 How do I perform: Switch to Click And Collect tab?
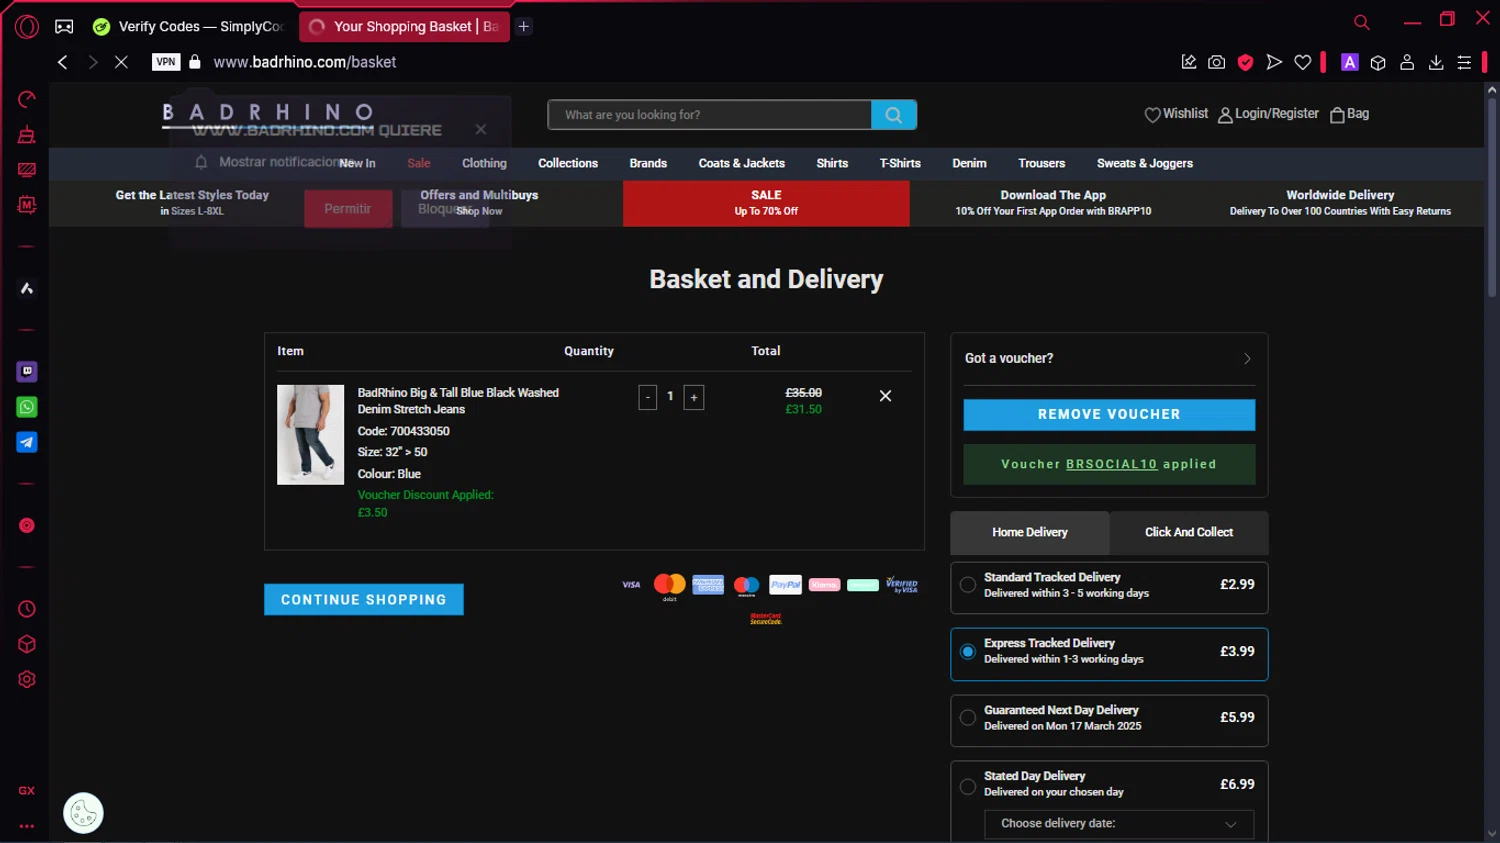(x=1189, y=533)
